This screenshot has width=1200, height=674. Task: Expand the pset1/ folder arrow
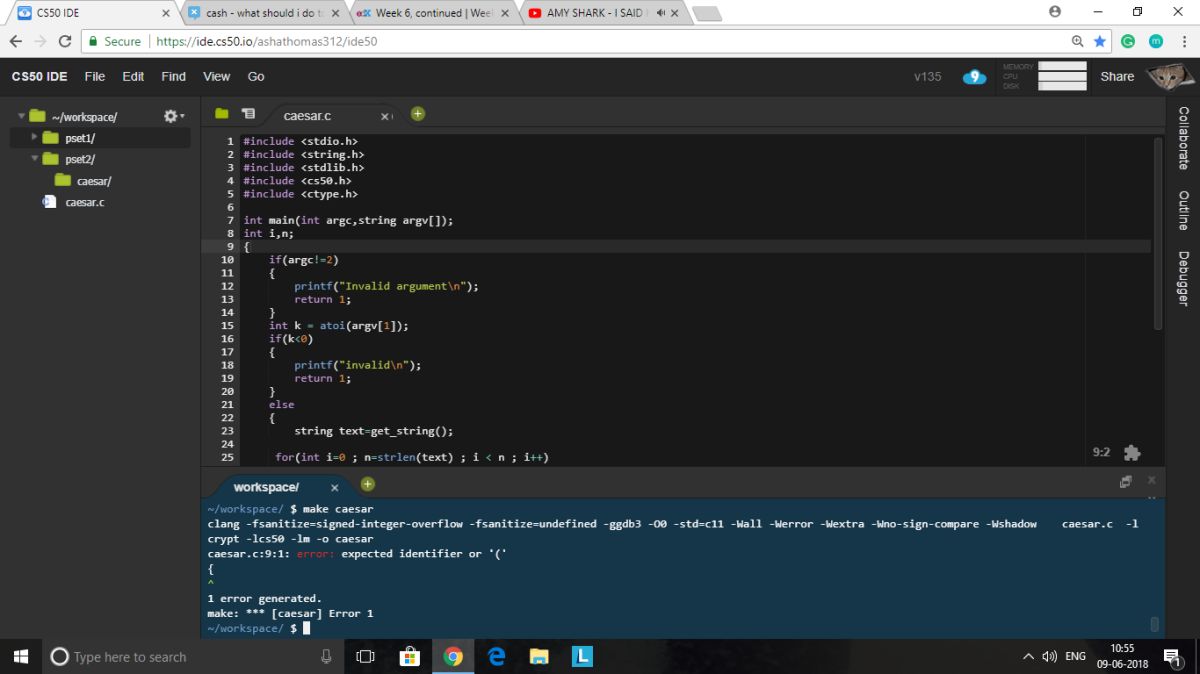34,137
